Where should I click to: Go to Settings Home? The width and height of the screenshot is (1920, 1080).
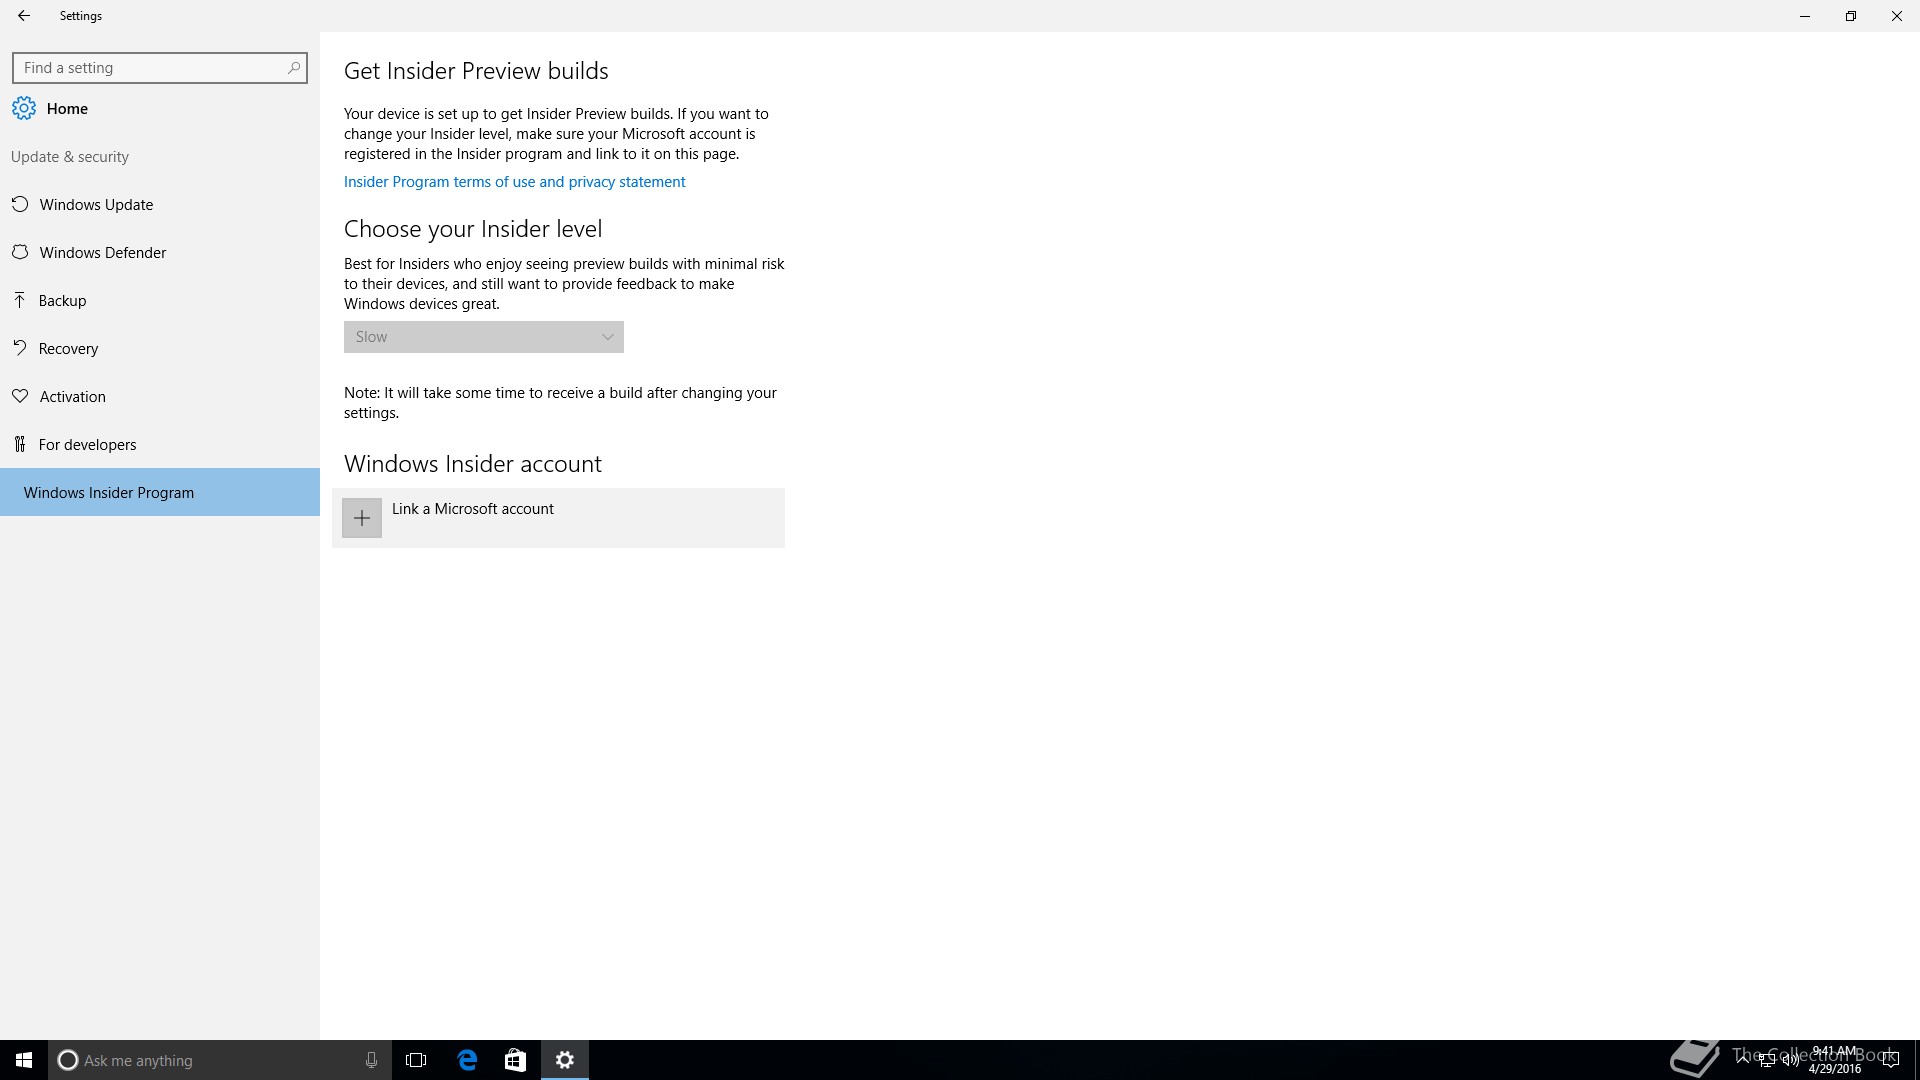(x=160, y=108)
